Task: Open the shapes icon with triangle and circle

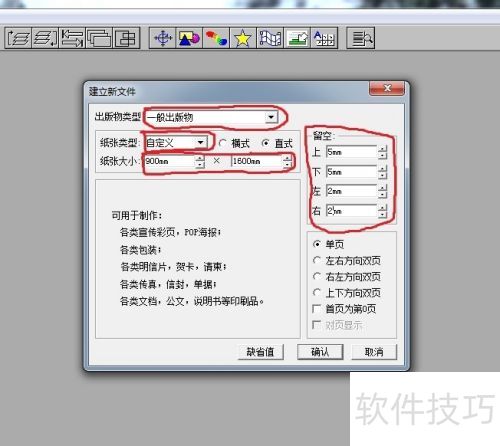Action: pos(189,38)
